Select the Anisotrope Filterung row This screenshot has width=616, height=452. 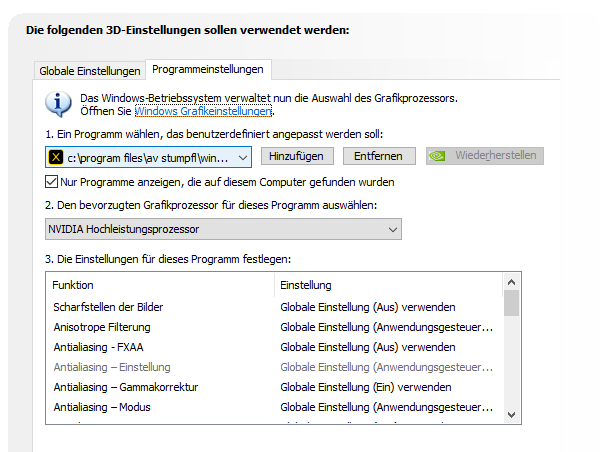click(274, 327)
